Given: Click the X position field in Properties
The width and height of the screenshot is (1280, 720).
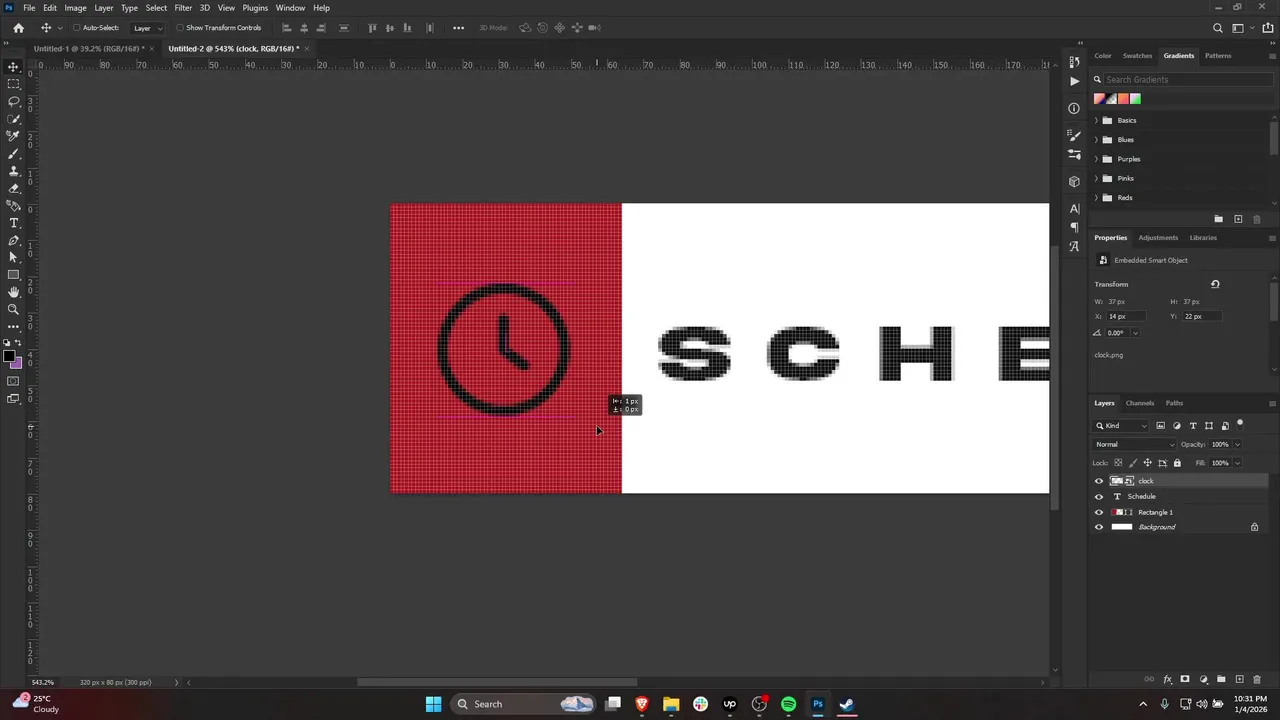Looking at the screenshot, I should [1125, 316].
